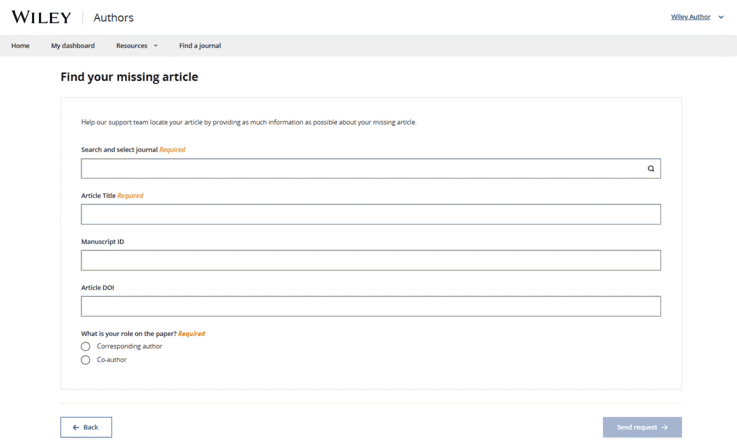Go to the Home nav item
737x444 pixels.
pyautogui.click(x=20, y=46)
